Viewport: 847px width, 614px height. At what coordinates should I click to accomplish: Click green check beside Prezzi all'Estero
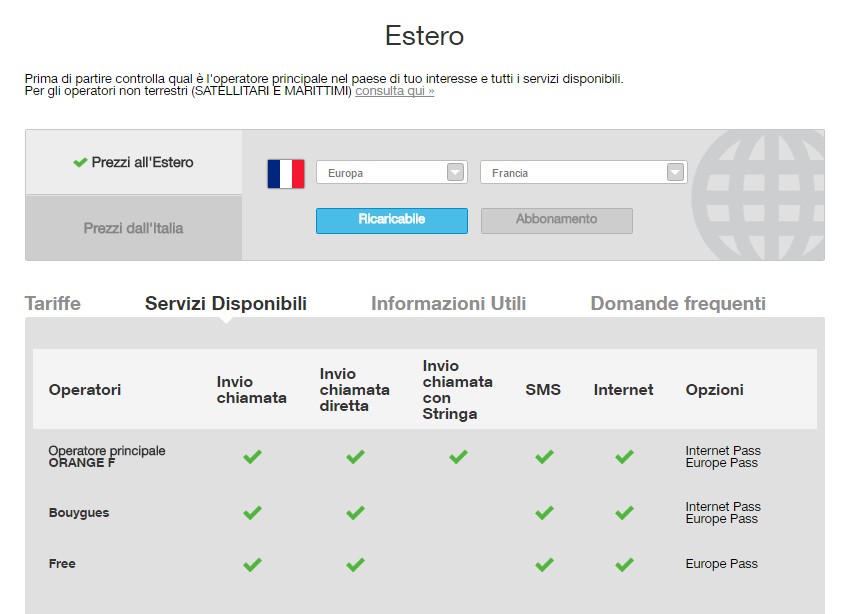point(80,162)
